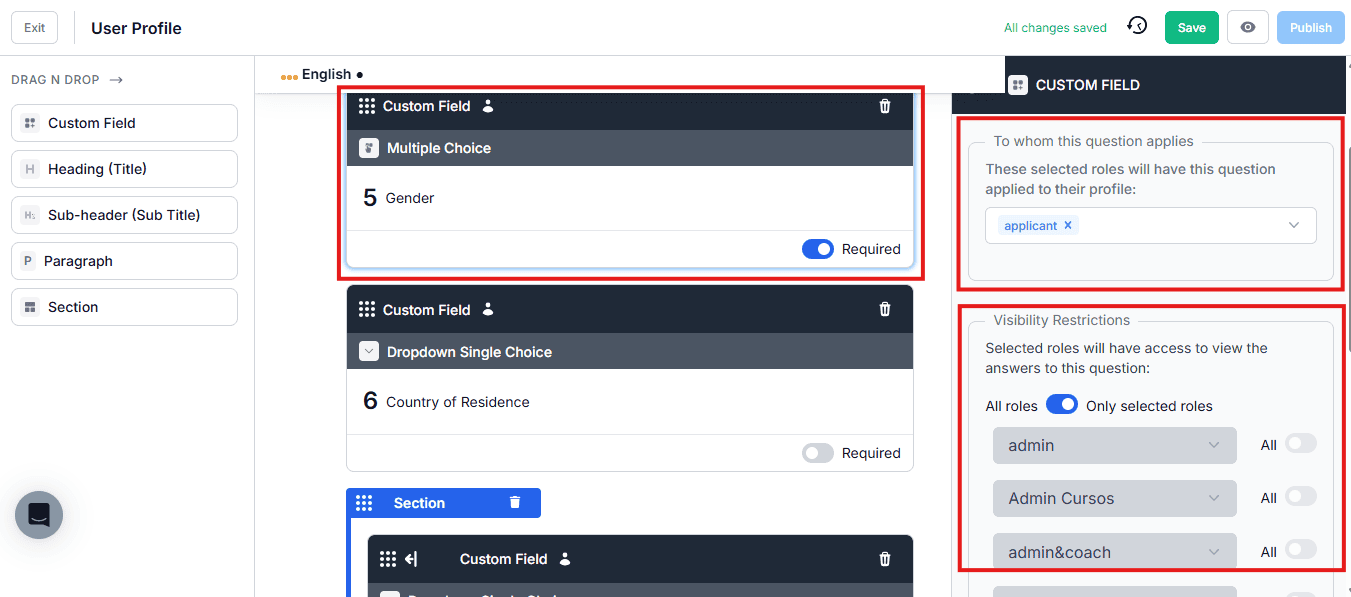Click the drag handle icon on the Section block
This screenshot has width=1351, height=597.
click(364, 502)
